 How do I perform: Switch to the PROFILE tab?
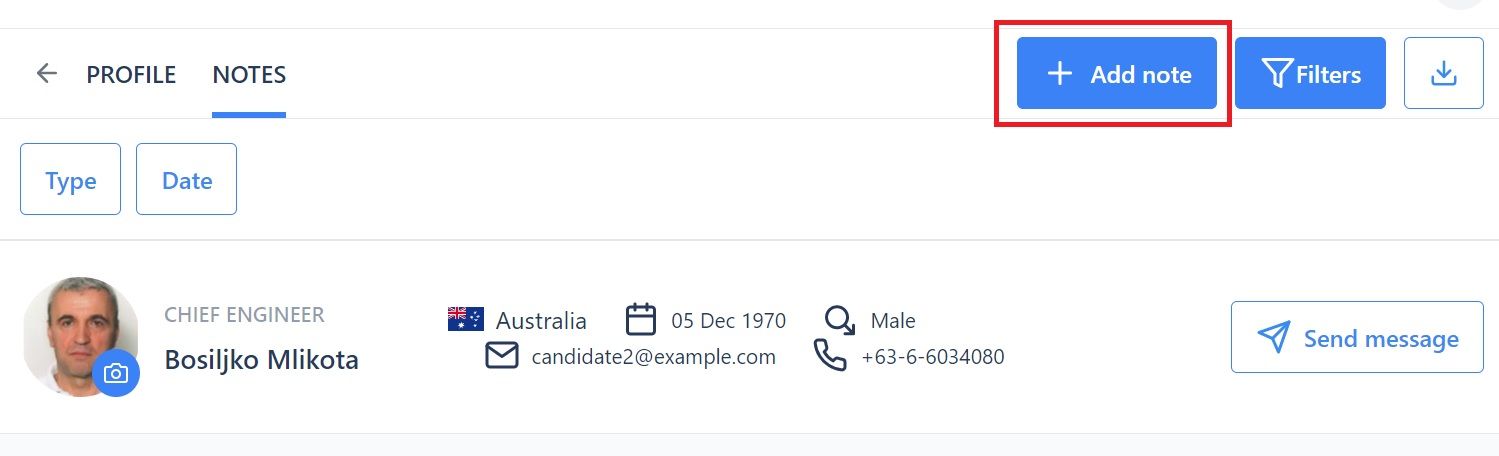131,74
